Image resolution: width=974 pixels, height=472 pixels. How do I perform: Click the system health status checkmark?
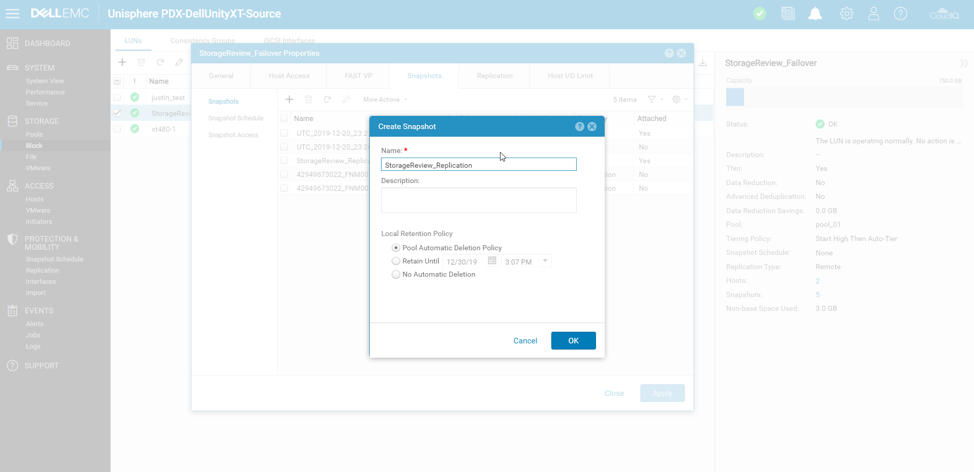pos(760,14)
